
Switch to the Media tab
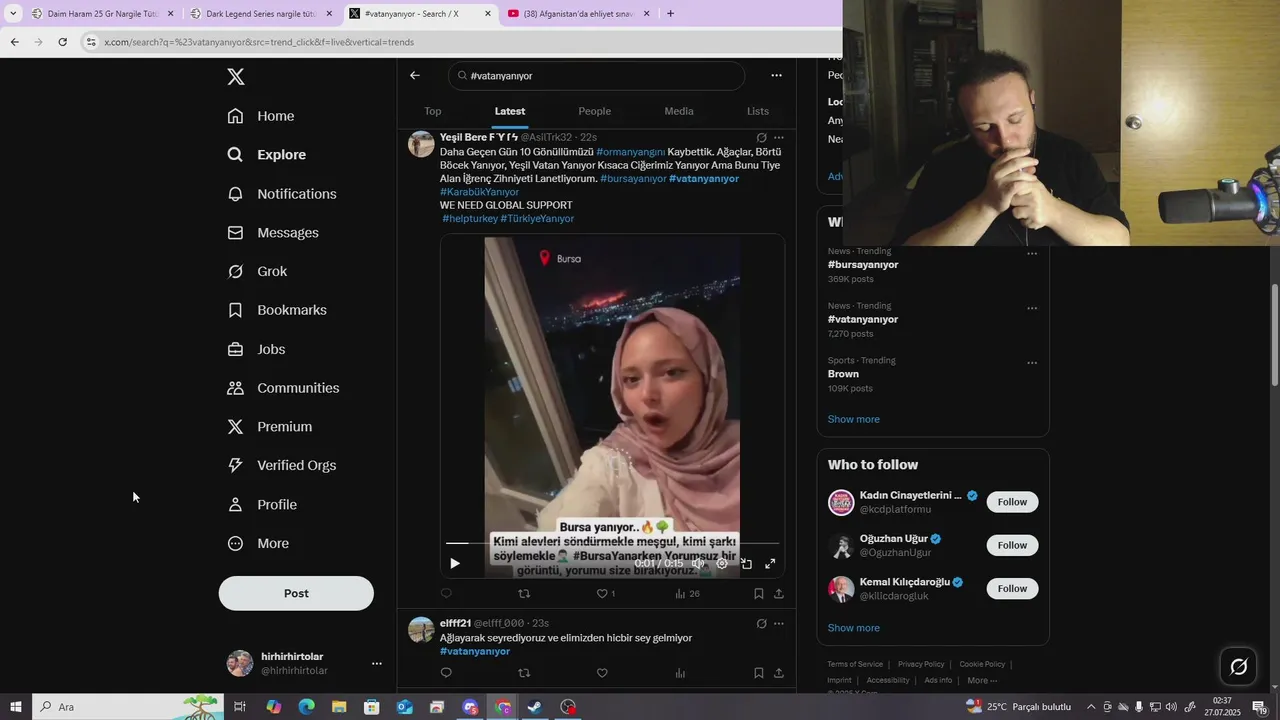679,111
